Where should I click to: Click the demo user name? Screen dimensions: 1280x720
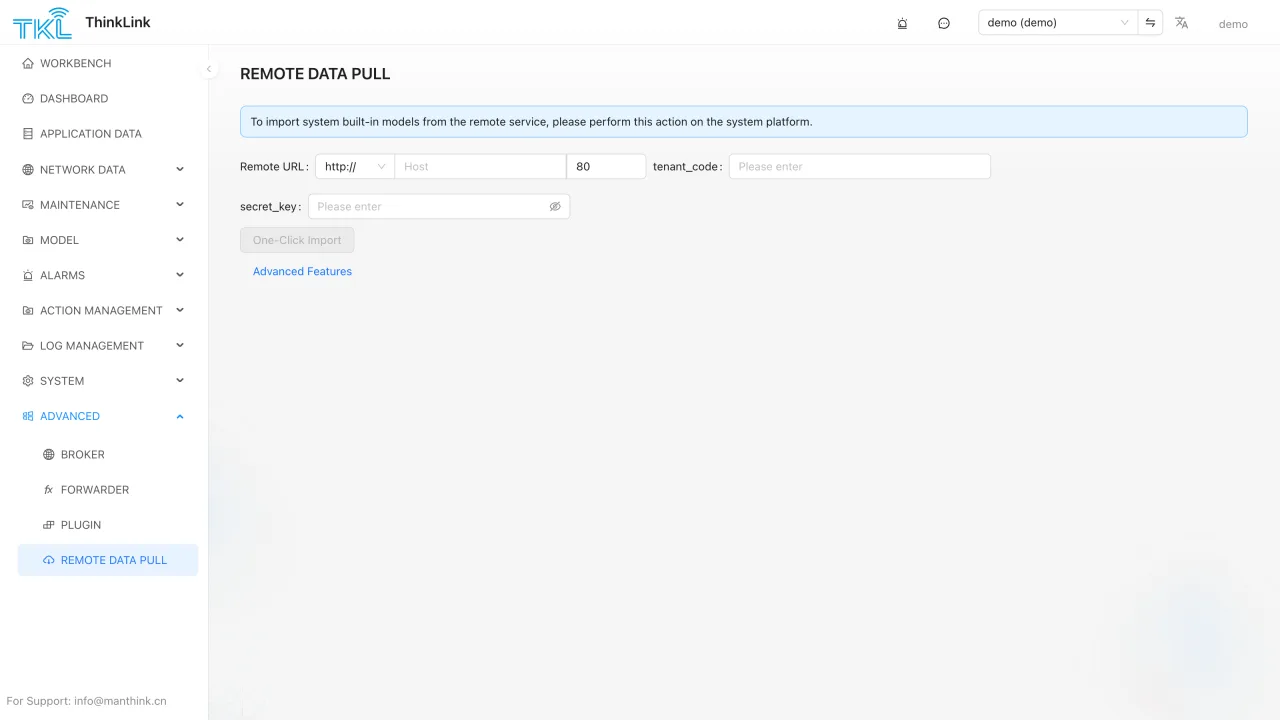[x=1233, y=24]
